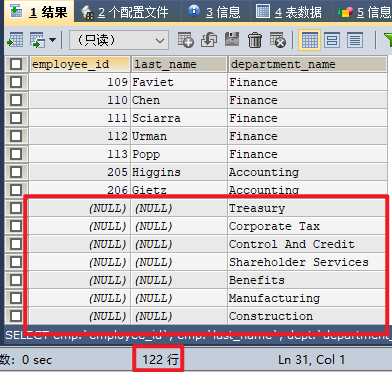
Task: Sort by the department_name column header
Action: [x=308, y=64]
